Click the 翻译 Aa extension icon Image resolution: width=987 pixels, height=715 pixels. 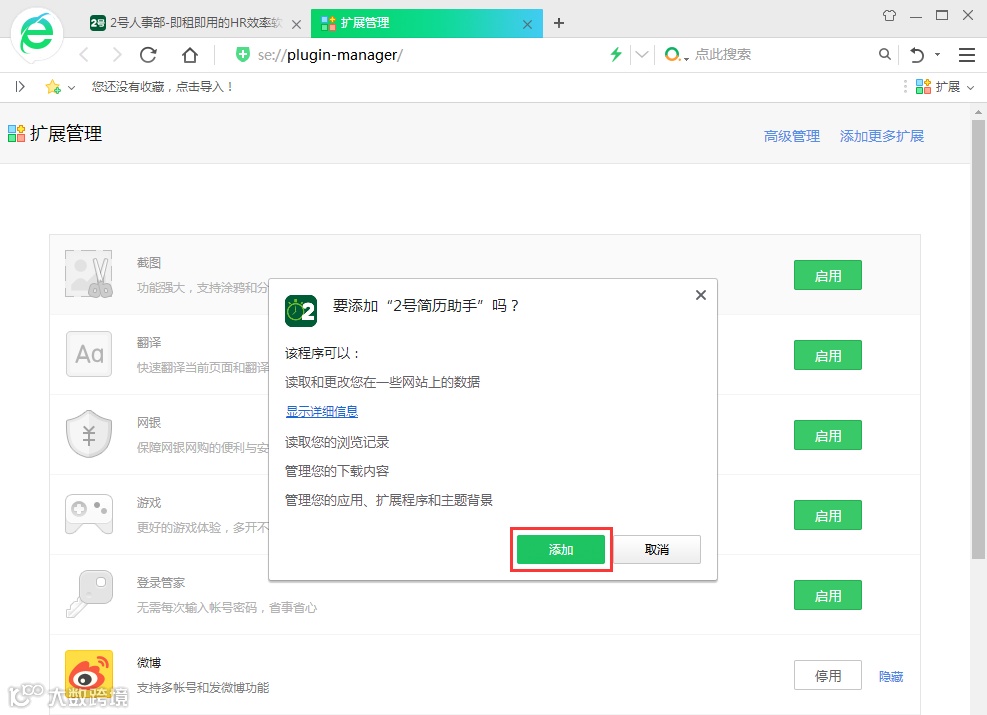coord(89,354)
